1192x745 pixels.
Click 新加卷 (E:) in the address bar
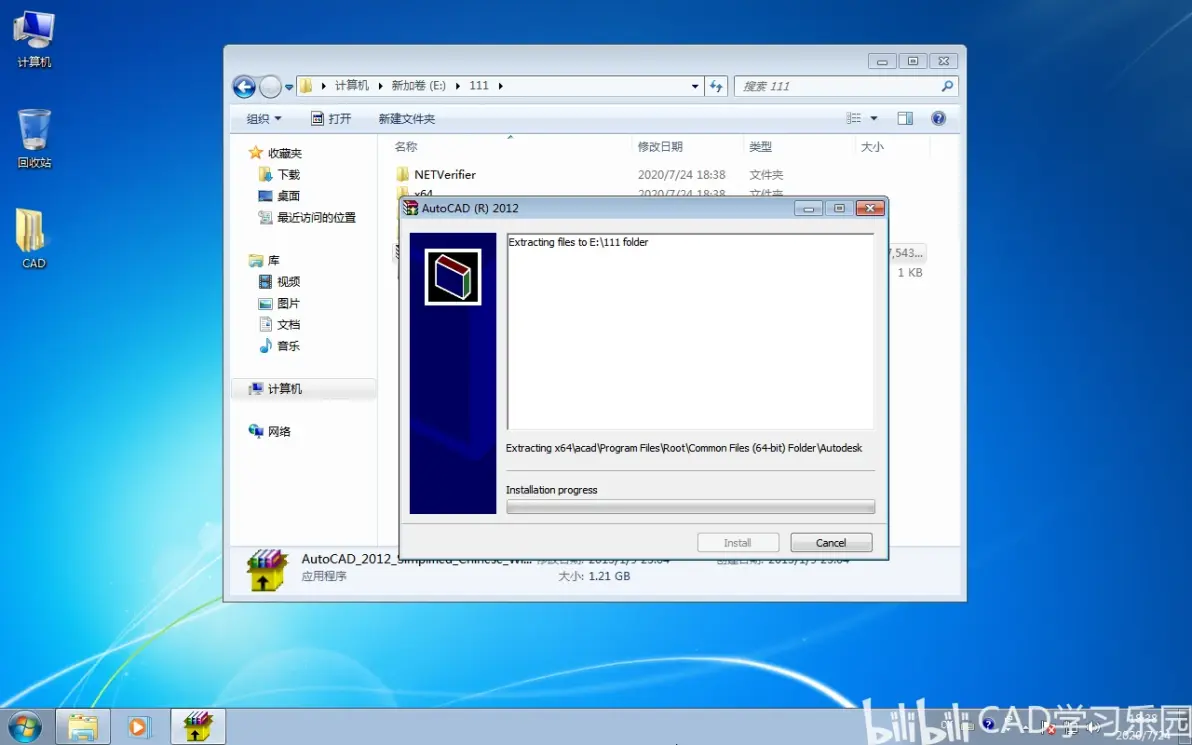(x=418, y=86)
